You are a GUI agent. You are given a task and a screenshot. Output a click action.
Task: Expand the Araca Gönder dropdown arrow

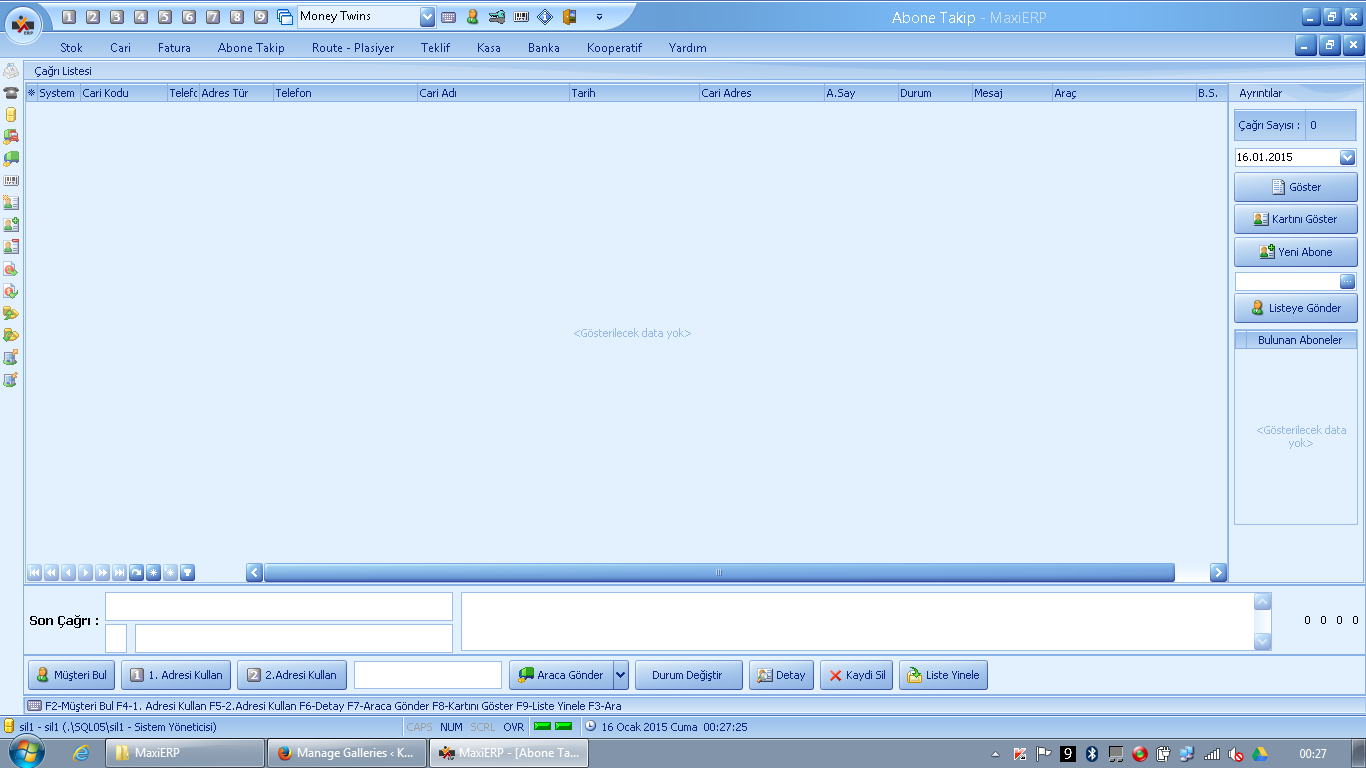621,675
